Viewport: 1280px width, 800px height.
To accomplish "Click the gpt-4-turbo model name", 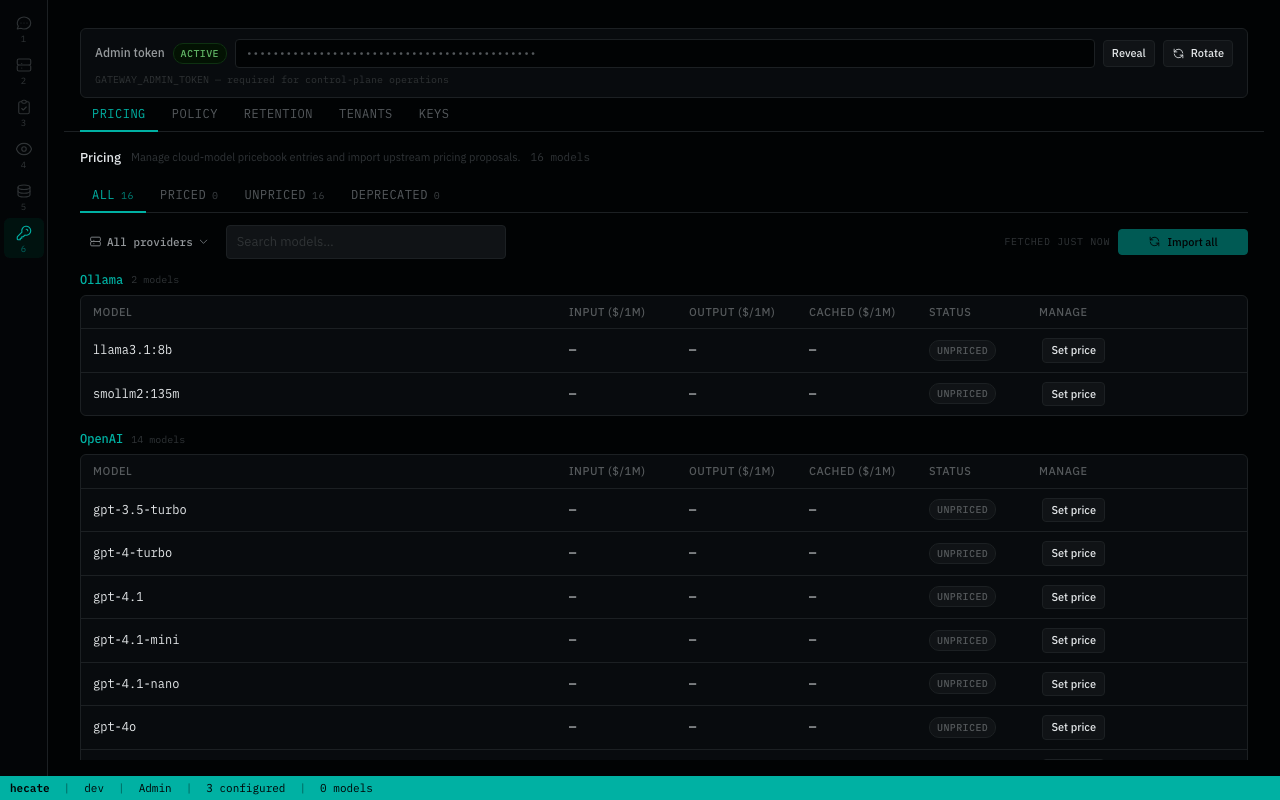I will (x=132, y=553).
